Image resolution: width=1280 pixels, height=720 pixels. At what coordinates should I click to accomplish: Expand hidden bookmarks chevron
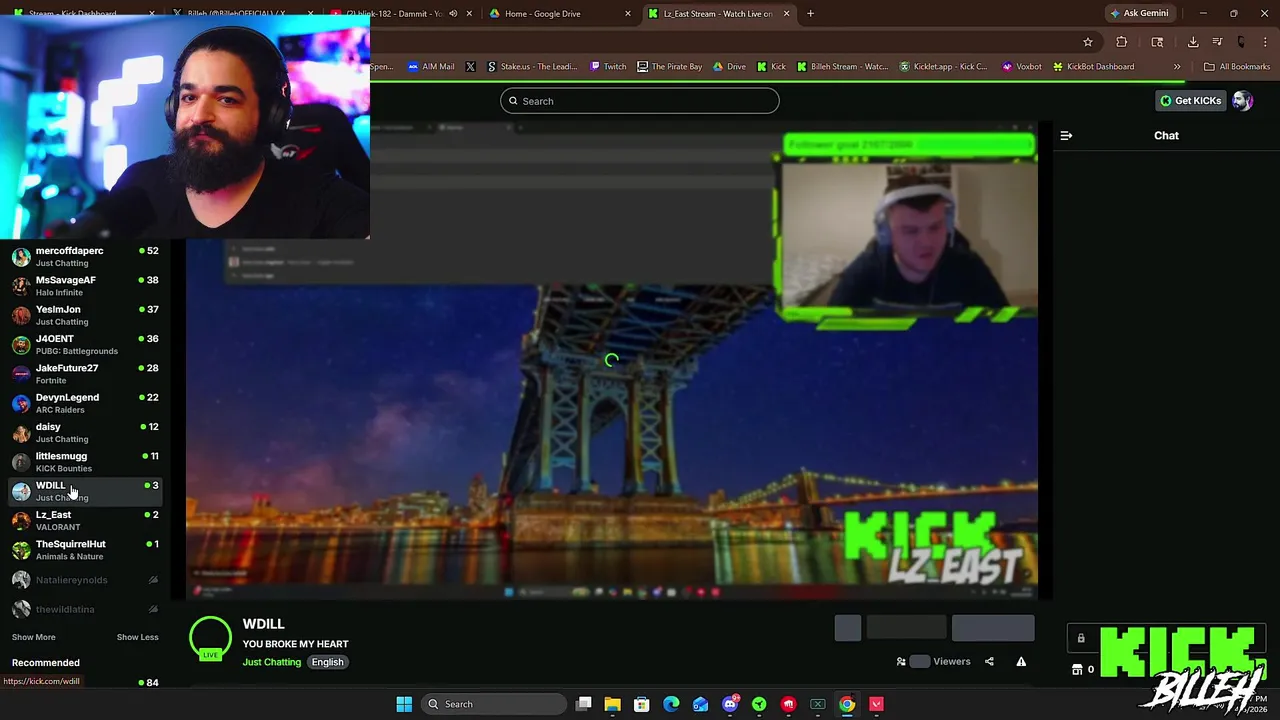tap(1177, 67)
